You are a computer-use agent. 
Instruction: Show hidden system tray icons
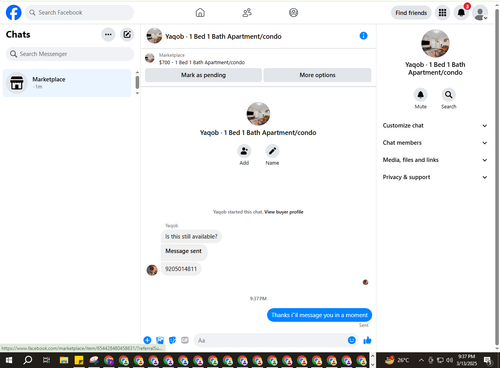[x=421, y=360]
